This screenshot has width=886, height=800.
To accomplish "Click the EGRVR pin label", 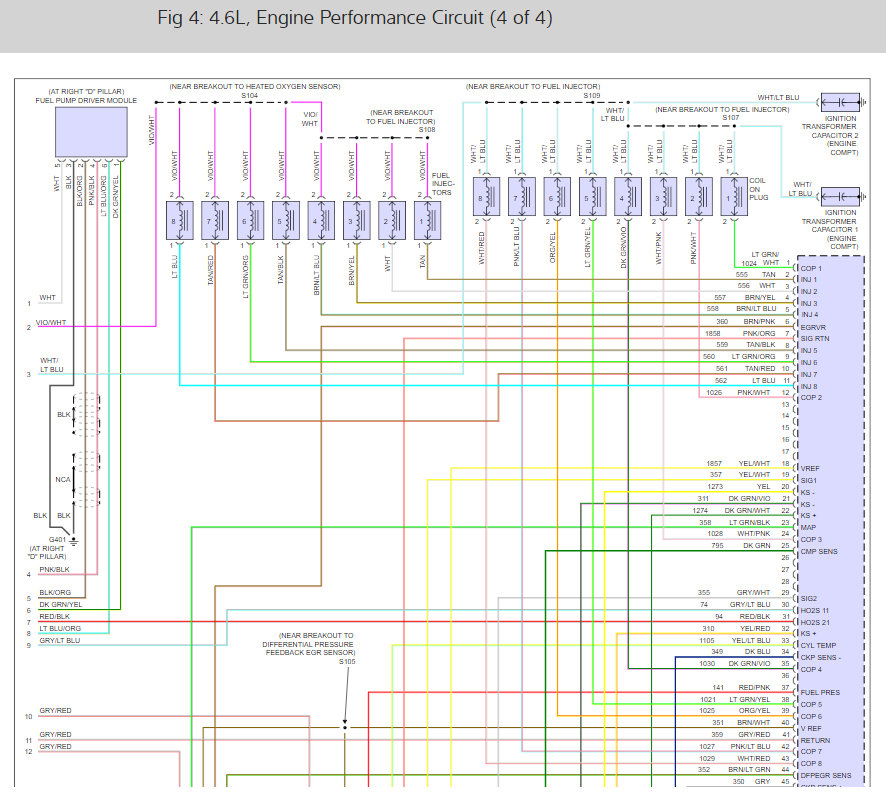I will pyautogui.click(x=813, y=327).
